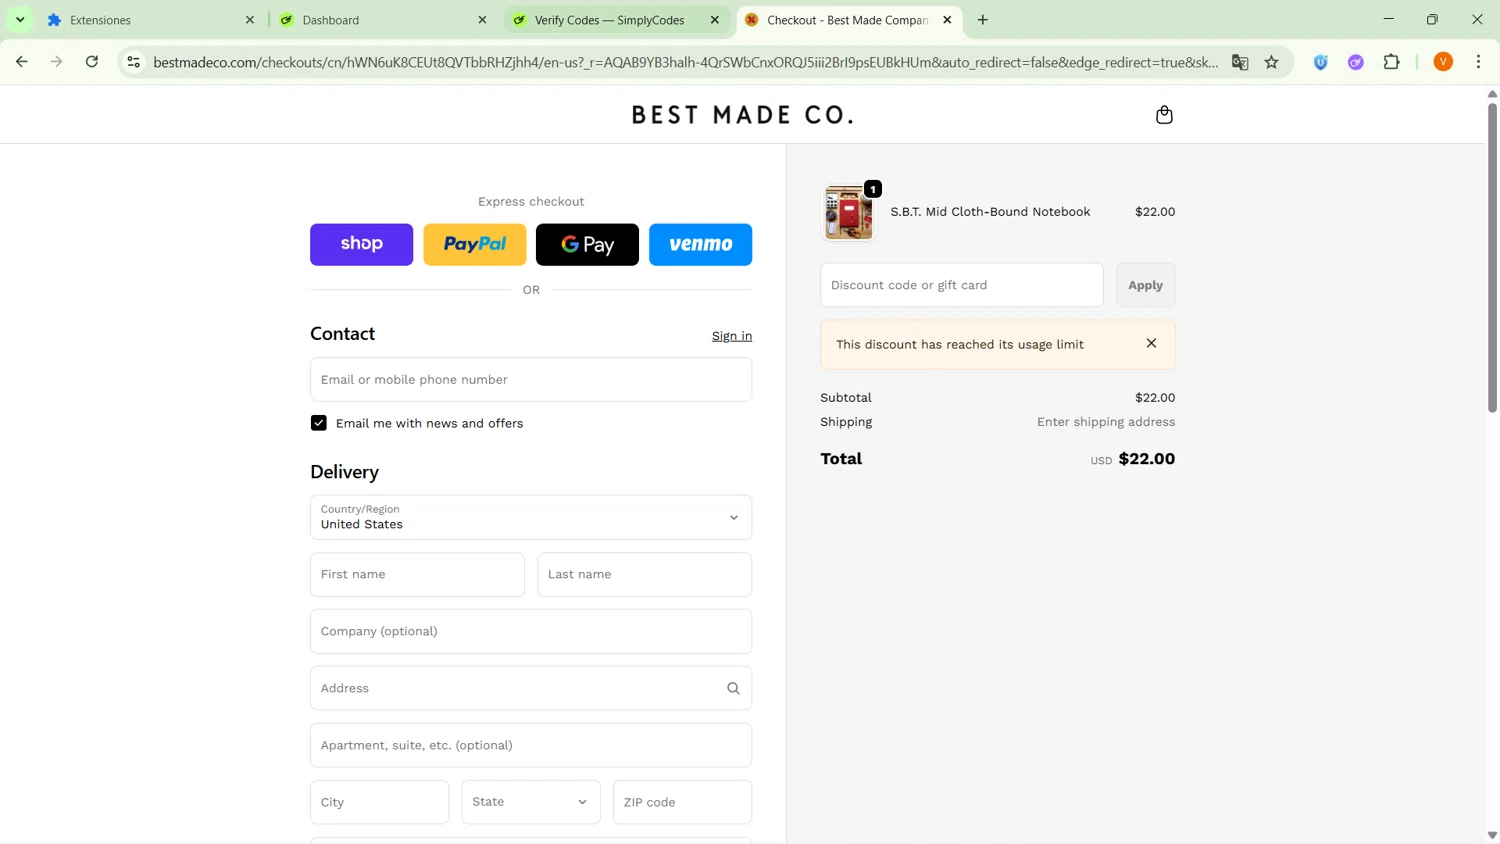The height and width of the screenshot is (844, 1500).
Task: Open the purple SimplyCodes extension icon
Action: 1356,62
